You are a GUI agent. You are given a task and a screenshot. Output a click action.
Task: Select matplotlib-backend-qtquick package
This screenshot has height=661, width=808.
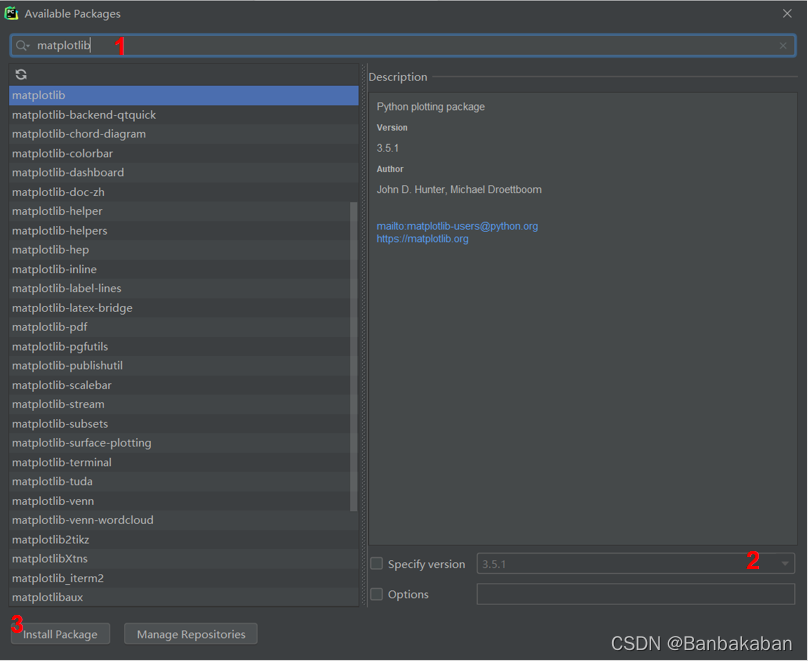(x=183, y=115)
